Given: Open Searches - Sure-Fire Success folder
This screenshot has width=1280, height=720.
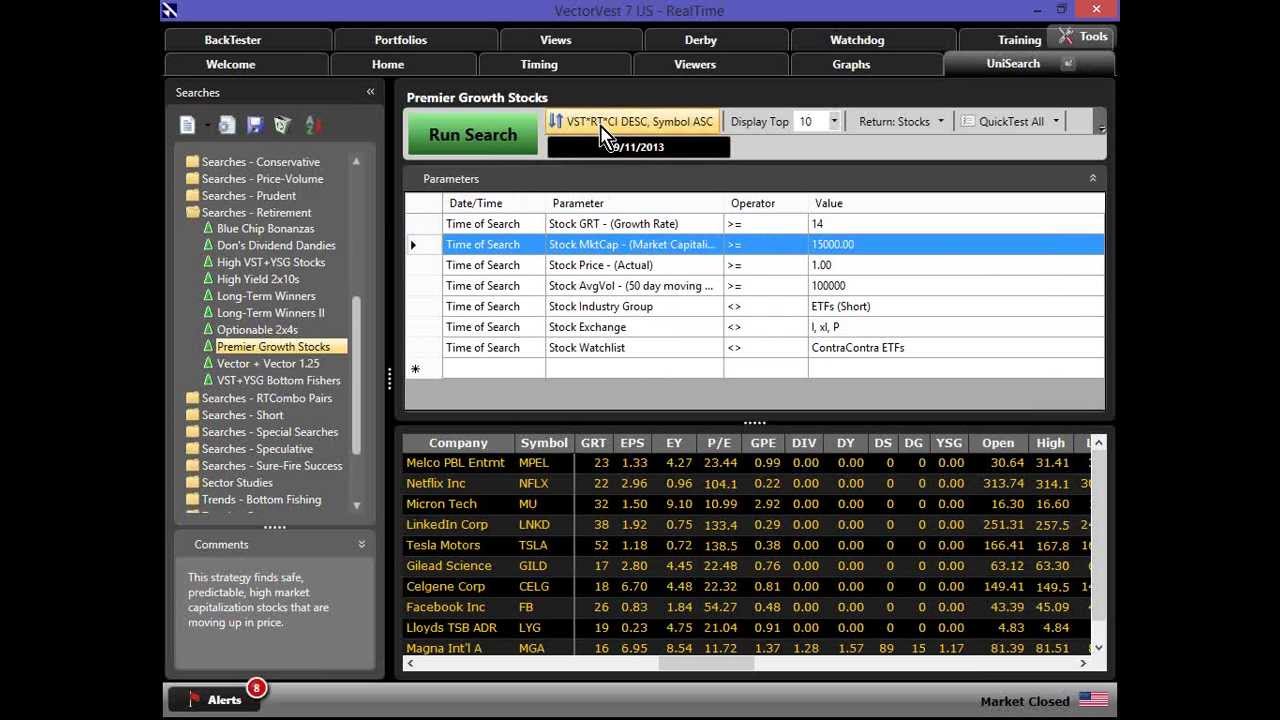Looking at the screenshot, I should coord(264,466).
